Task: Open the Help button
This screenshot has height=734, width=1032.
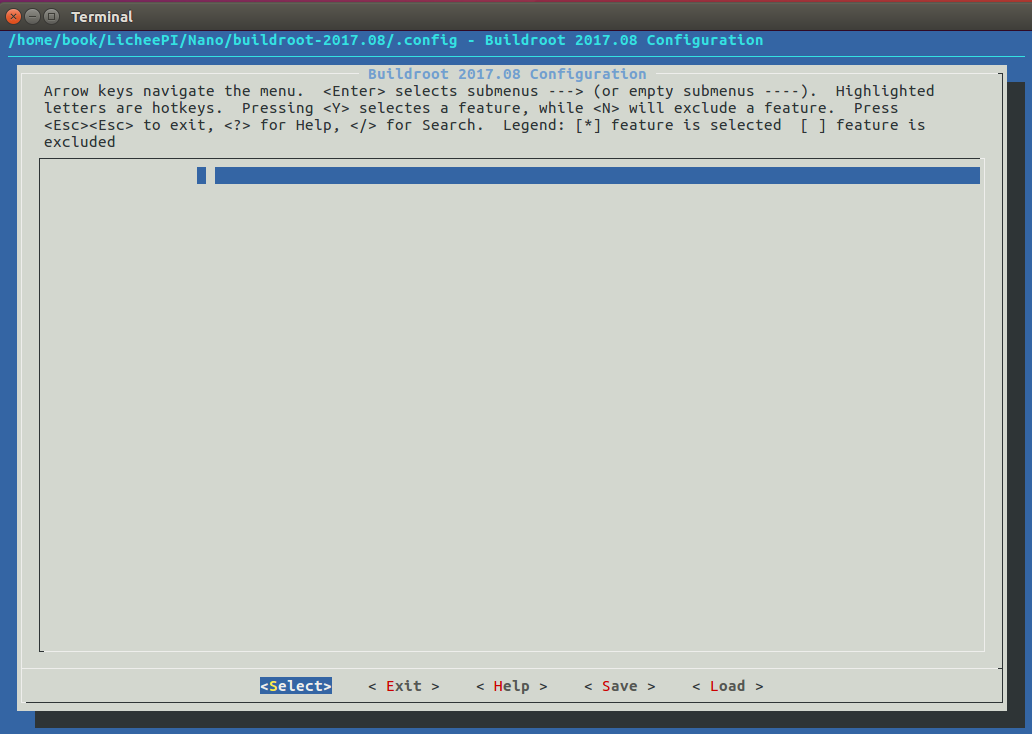Action: click(511, 686)
